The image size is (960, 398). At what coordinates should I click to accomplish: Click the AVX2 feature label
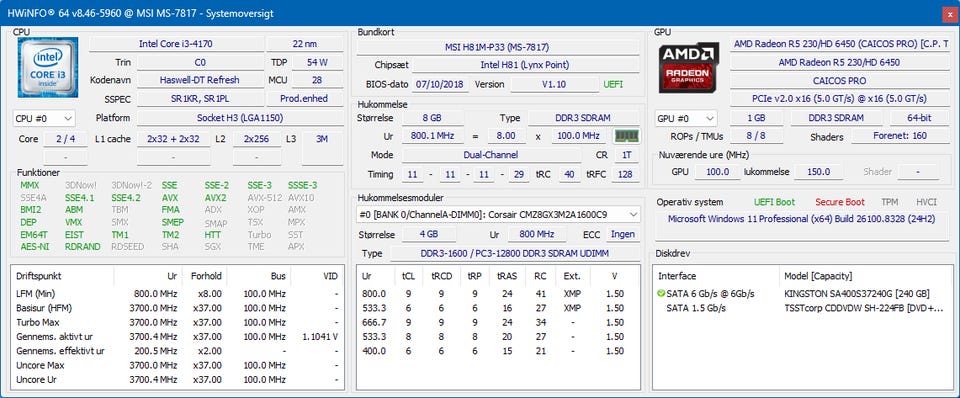(216, 198)
